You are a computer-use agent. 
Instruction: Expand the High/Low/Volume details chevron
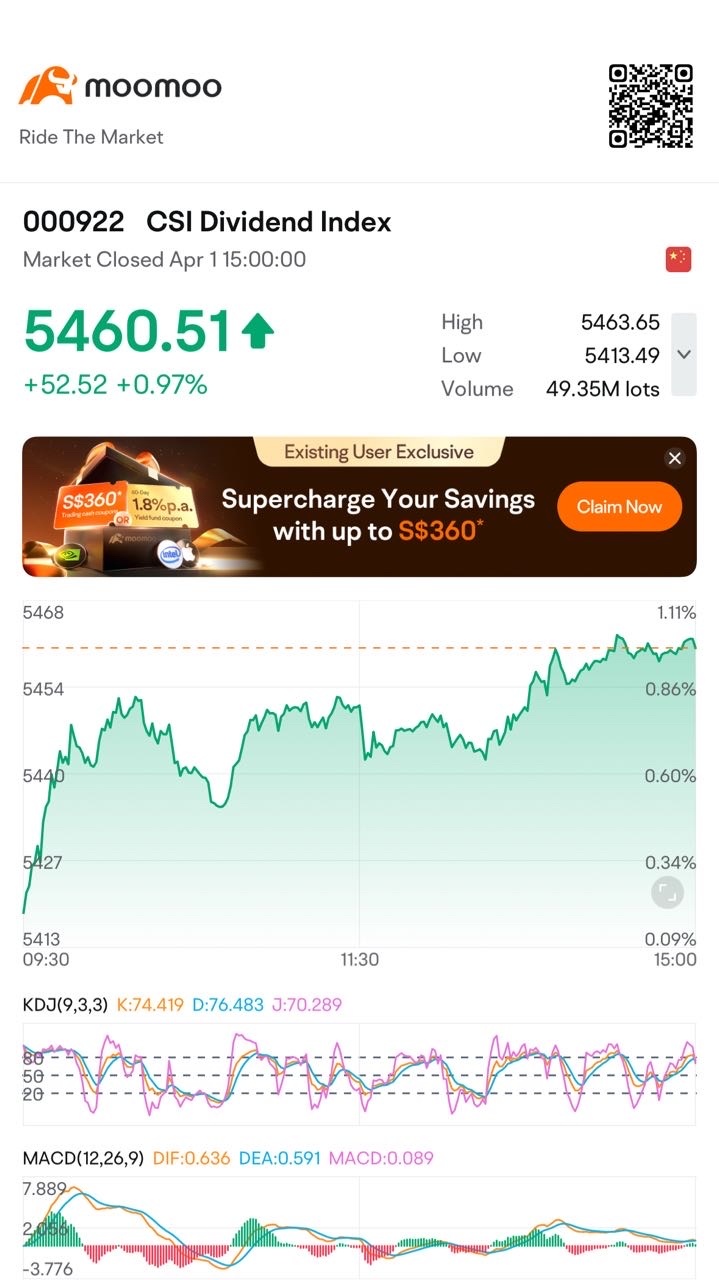[x=684, y=354]
